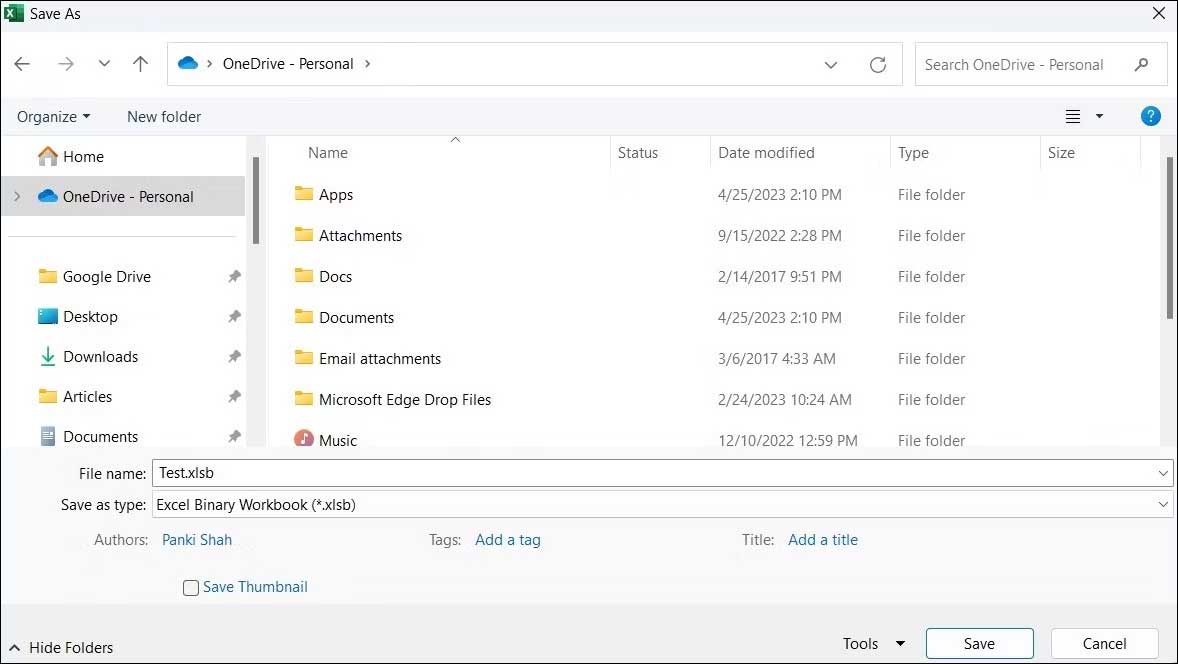Image resolution: width=1178 pixels, height=664 pixels.
Task: Click the search magnifier icon
Action: click(1142, 63)
